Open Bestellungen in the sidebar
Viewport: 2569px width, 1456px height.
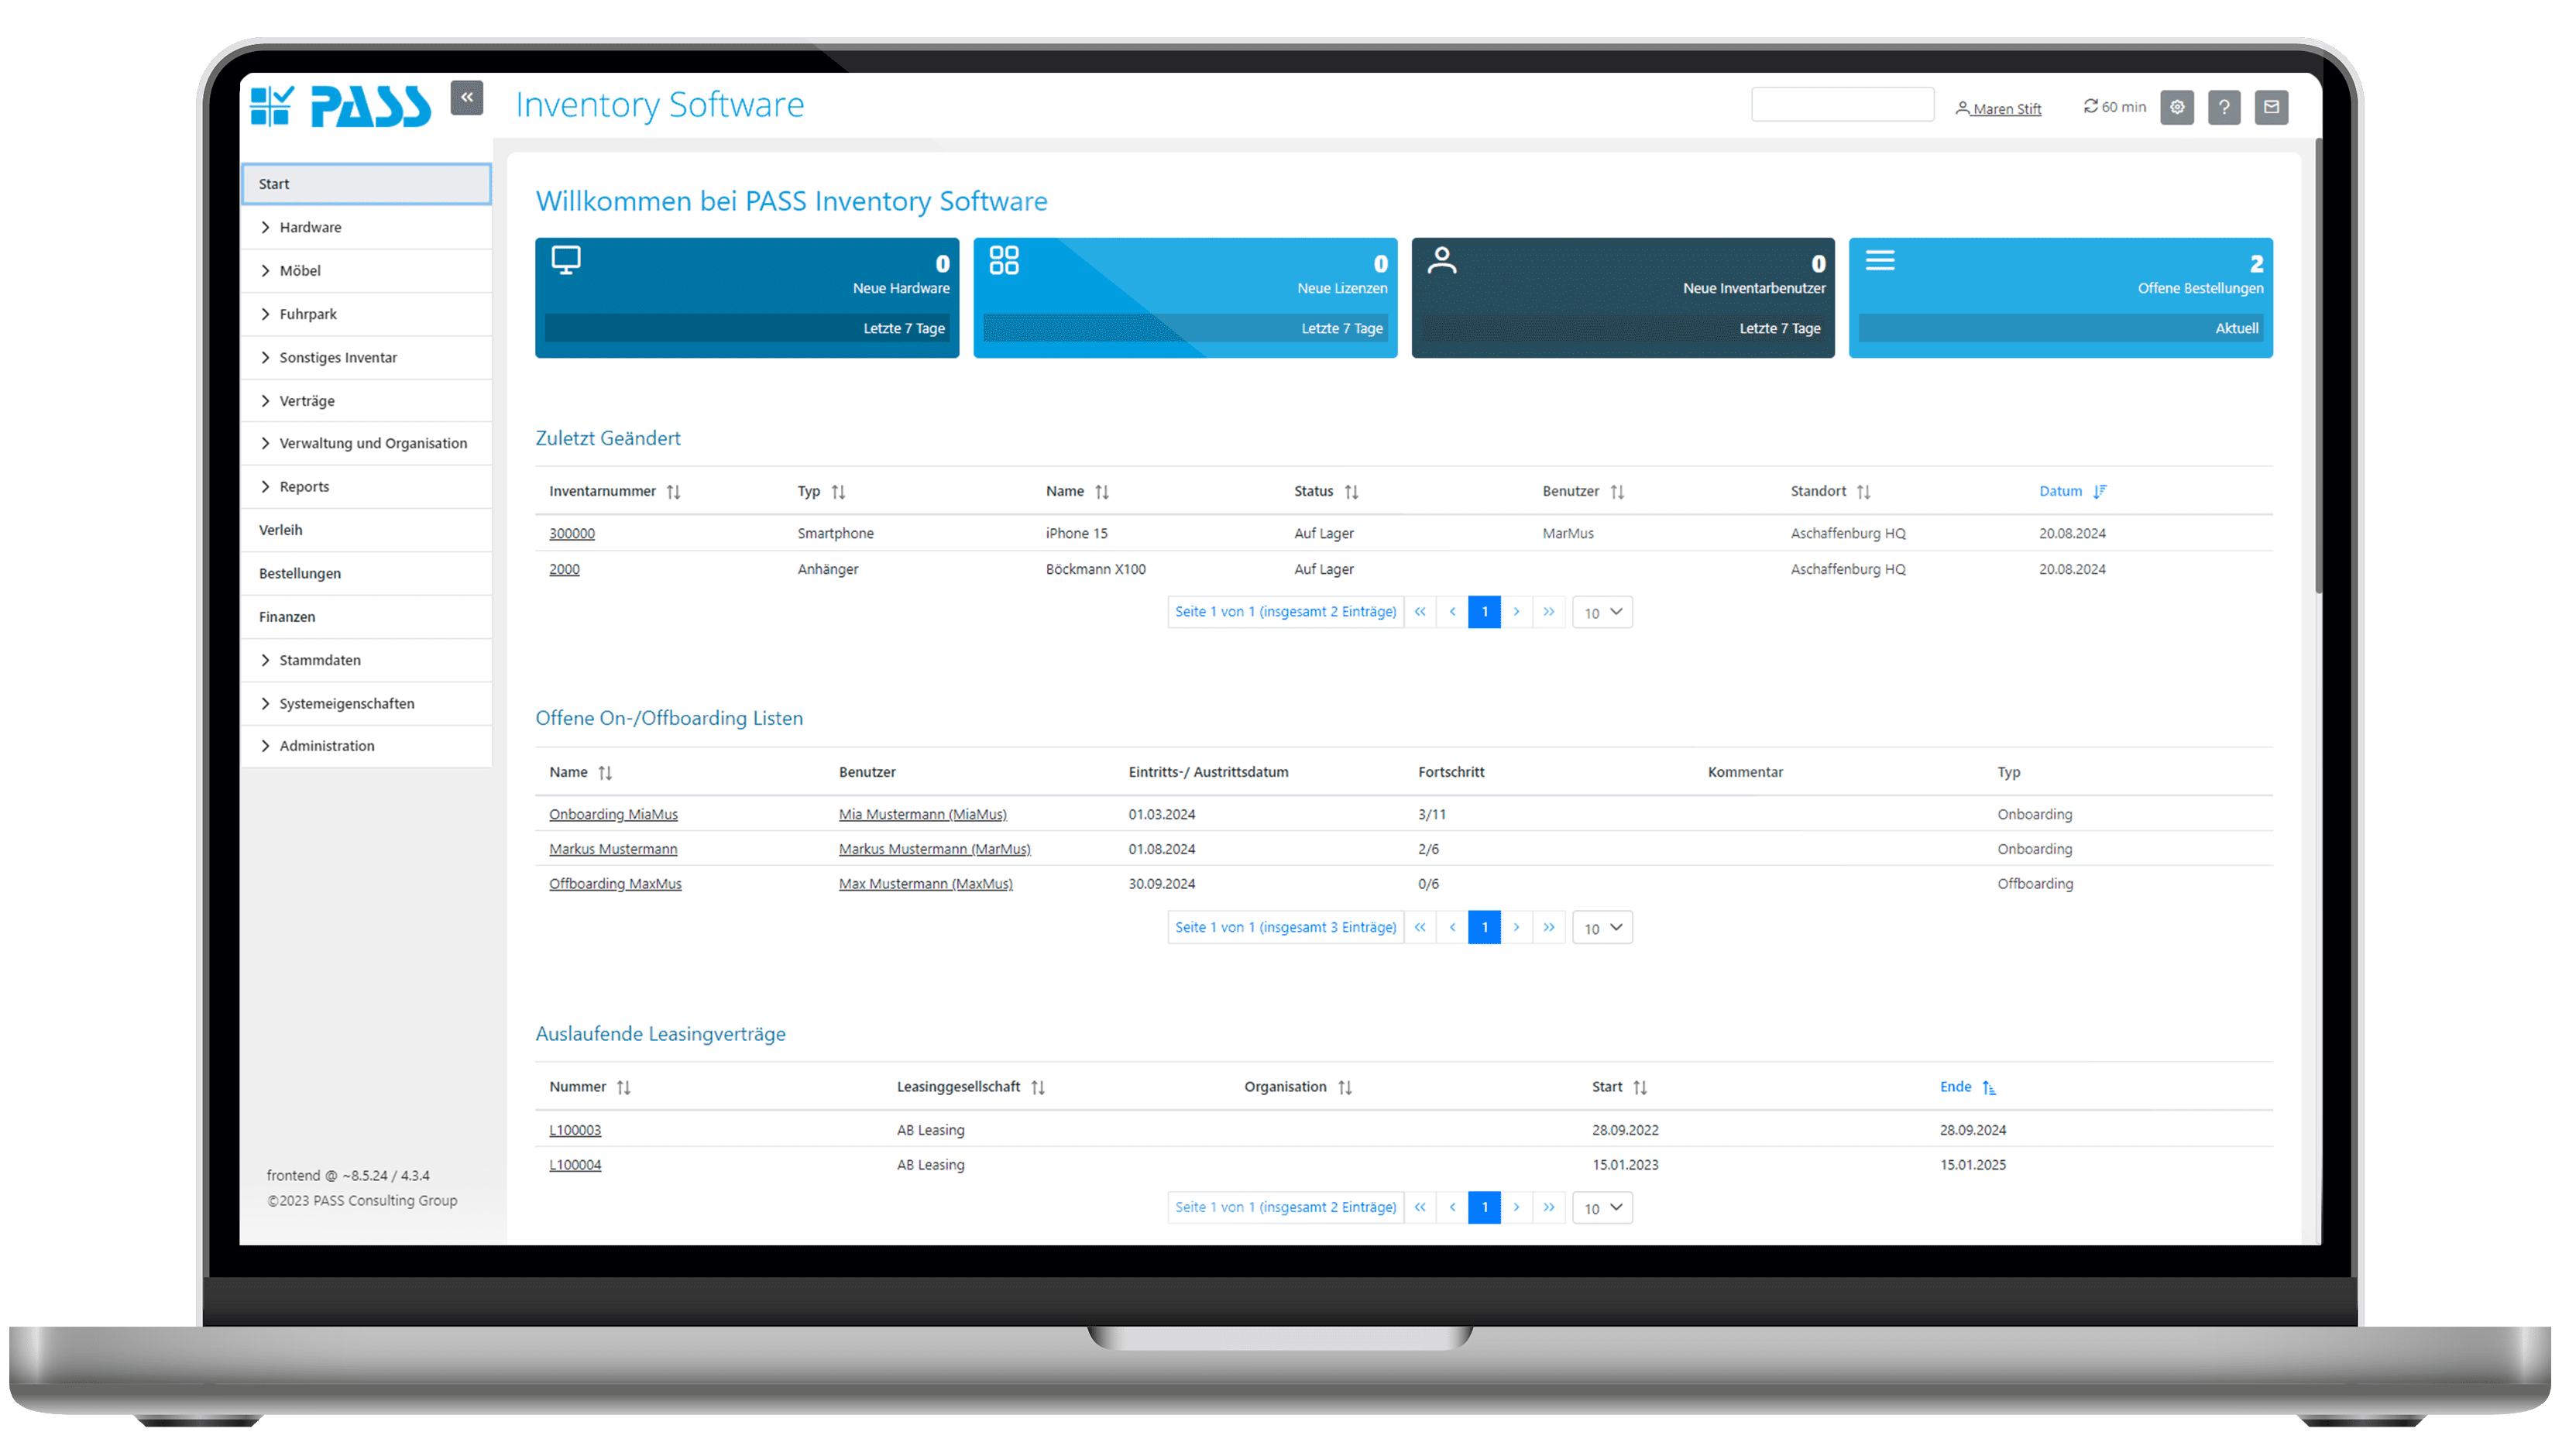(367, 574)
